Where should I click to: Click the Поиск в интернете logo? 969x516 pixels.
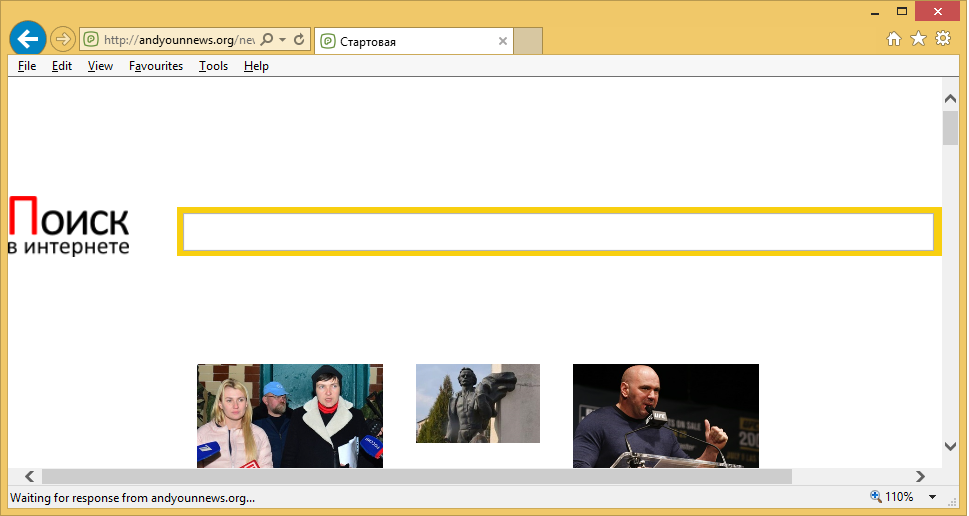tap(69, 226)
